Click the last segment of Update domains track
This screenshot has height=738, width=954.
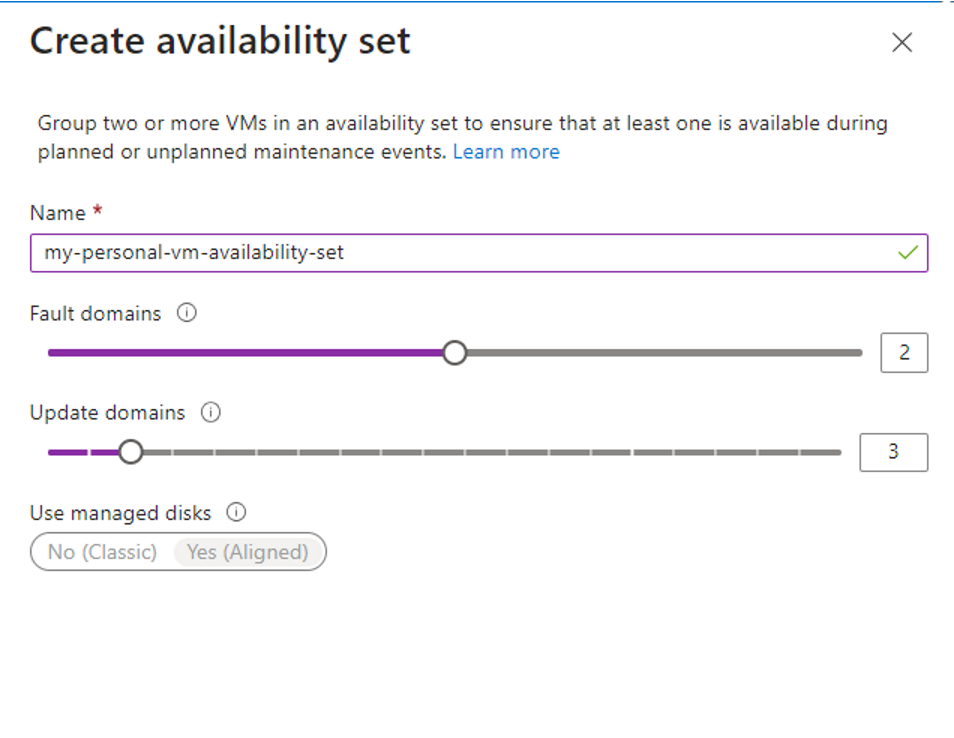tap(821, 452)
